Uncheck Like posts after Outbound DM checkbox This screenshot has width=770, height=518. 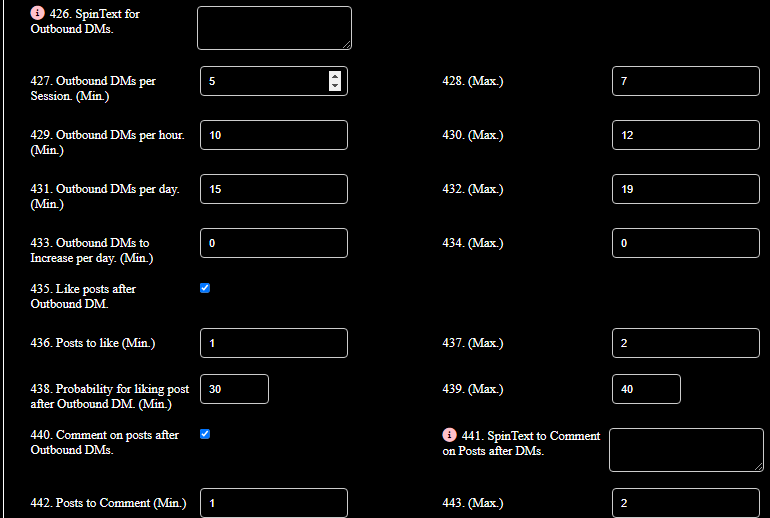[205, 288]
